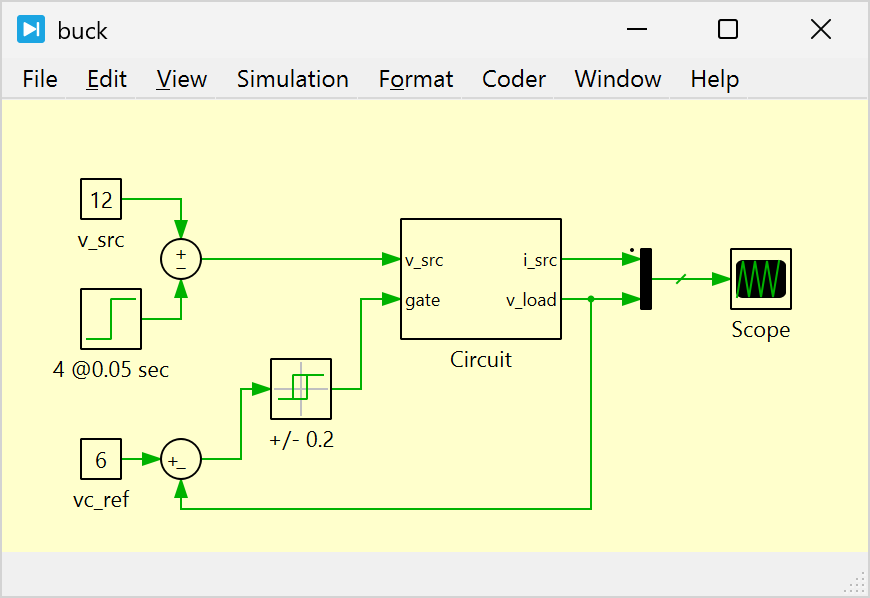Click the step source block icon
The width and height of the screenshot is (870, 598).
[x=111, y=319]
